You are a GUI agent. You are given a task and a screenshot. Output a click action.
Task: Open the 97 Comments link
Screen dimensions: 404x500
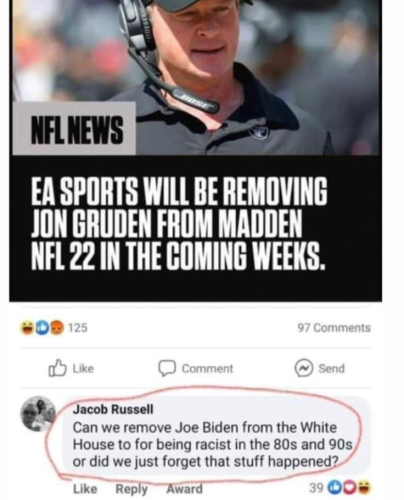tap(334, 328)
